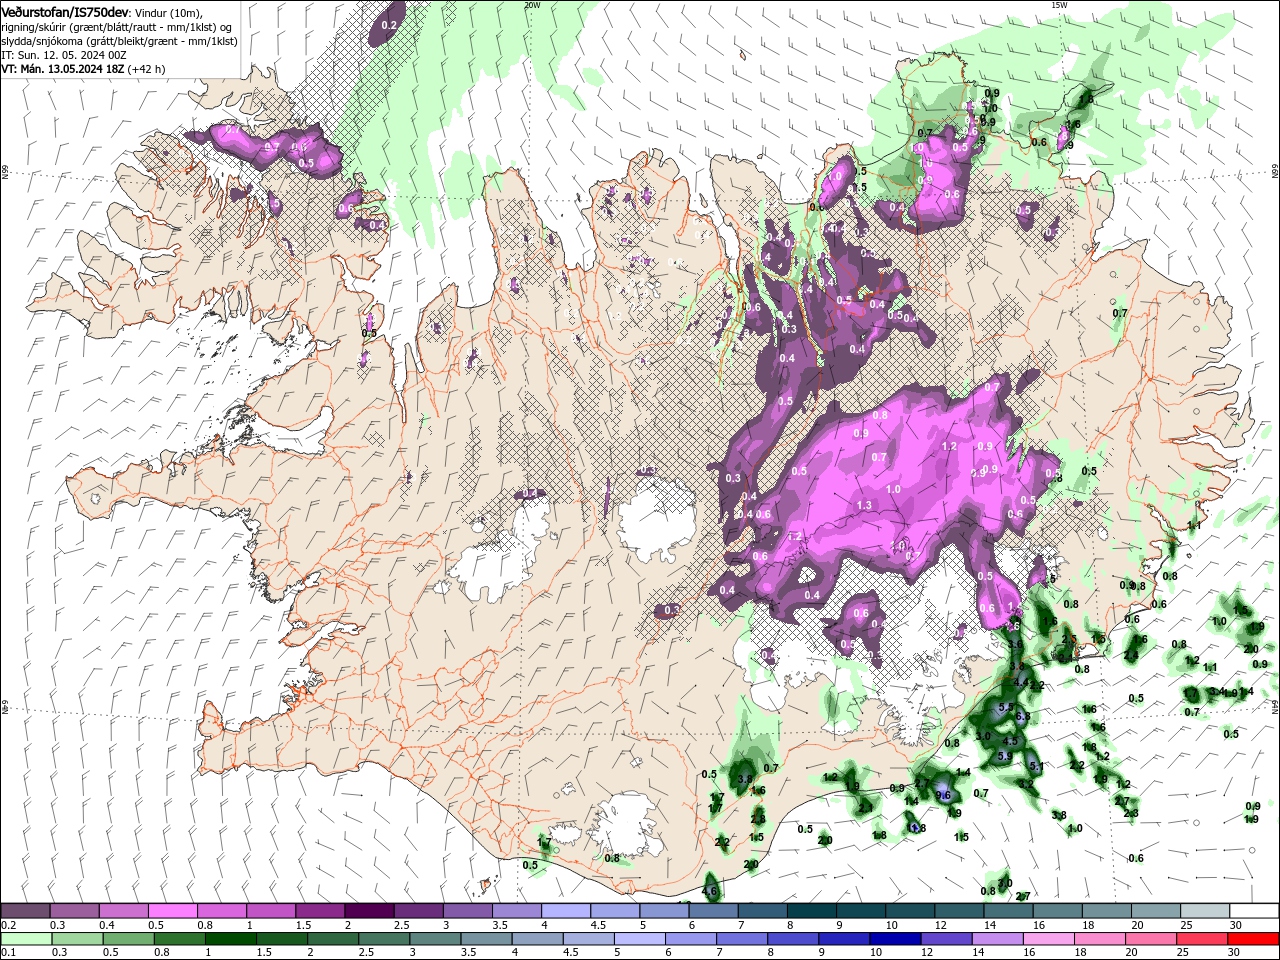This screenshot has width=1280, height=960.
Task: Click the bright magenta 0.5 snow legend swatch
Action: 172,911
